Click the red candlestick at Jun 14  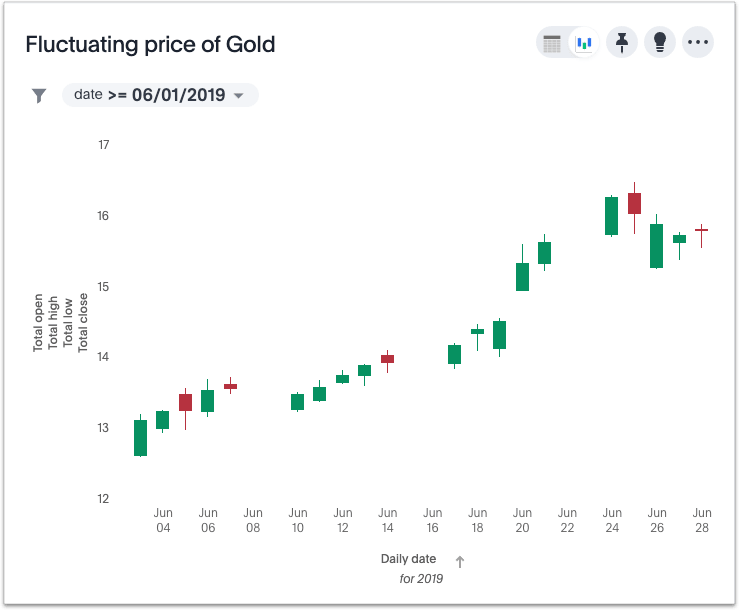[x=387, y=358]
